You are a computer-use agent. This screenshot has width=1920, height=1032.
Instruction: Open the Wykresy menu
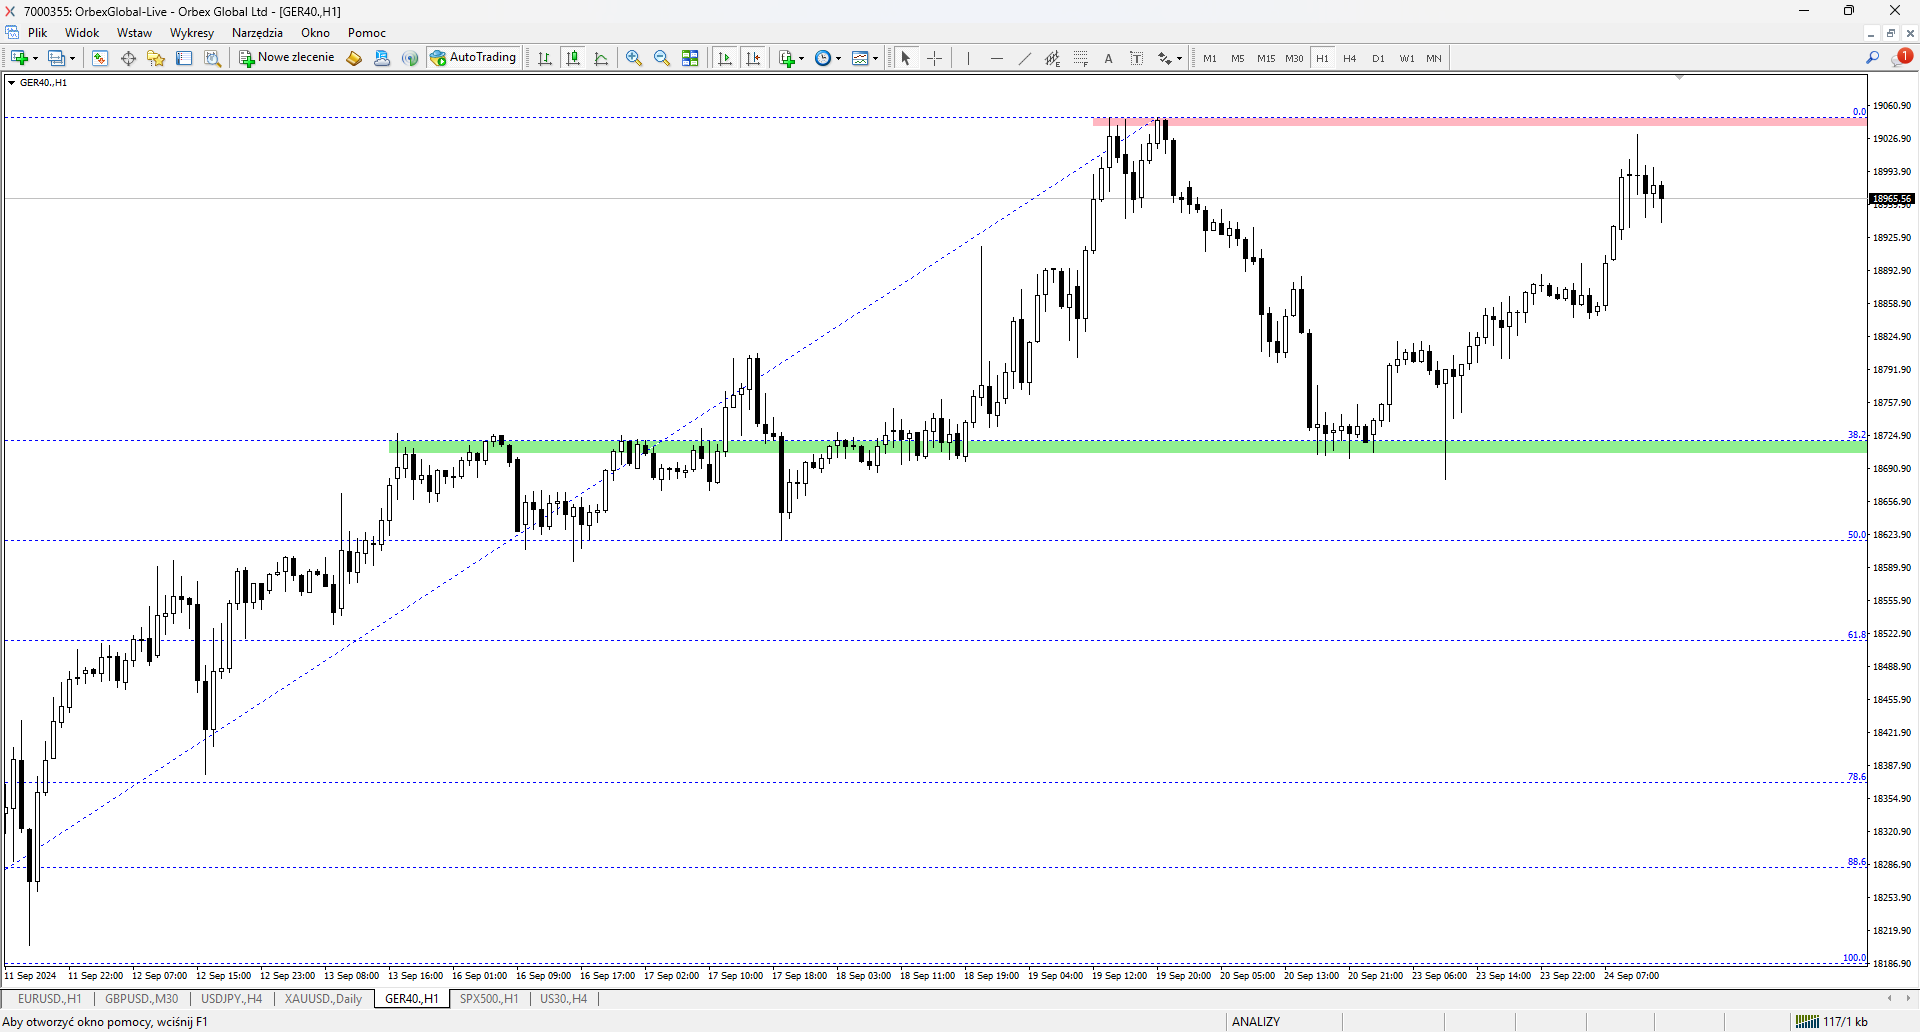point(192,33)
